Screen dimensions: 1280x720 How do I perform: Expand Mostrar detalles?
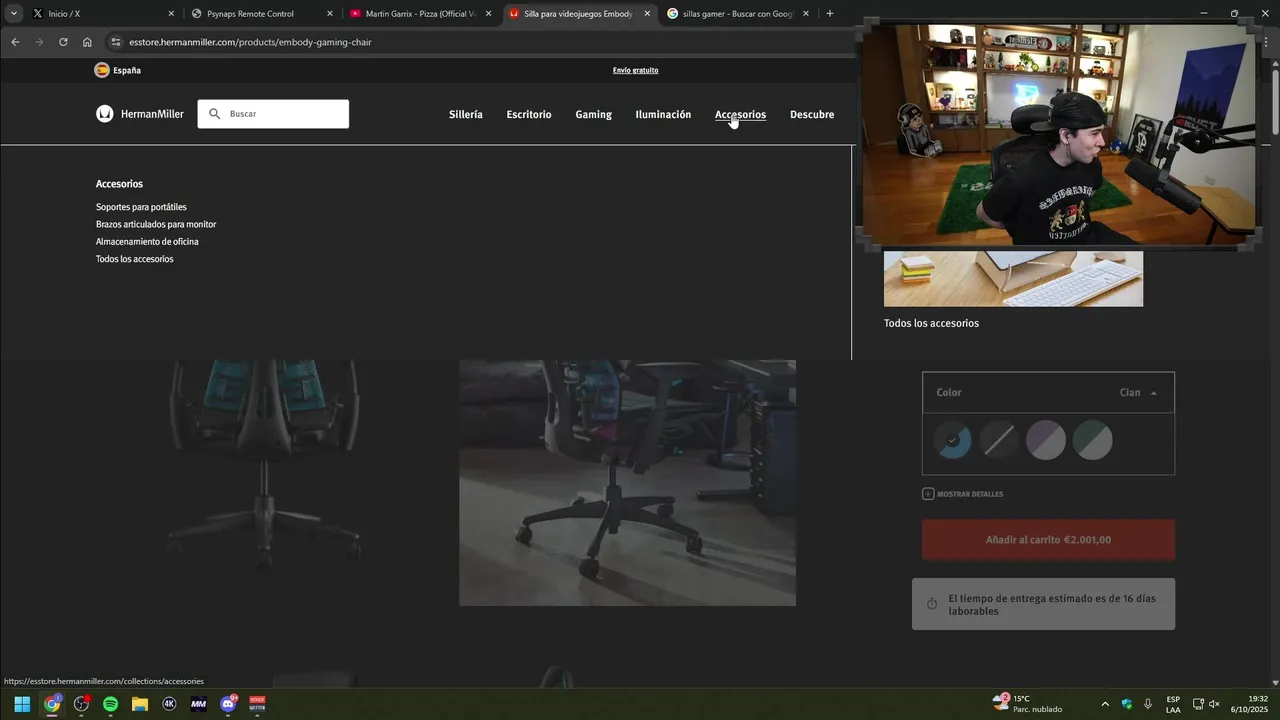click(x=962, y=494)
